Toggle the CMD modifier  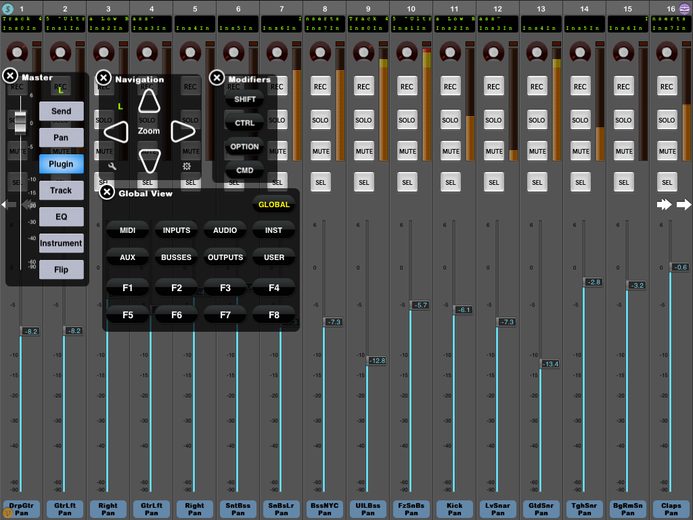click(x=245, y=170)
